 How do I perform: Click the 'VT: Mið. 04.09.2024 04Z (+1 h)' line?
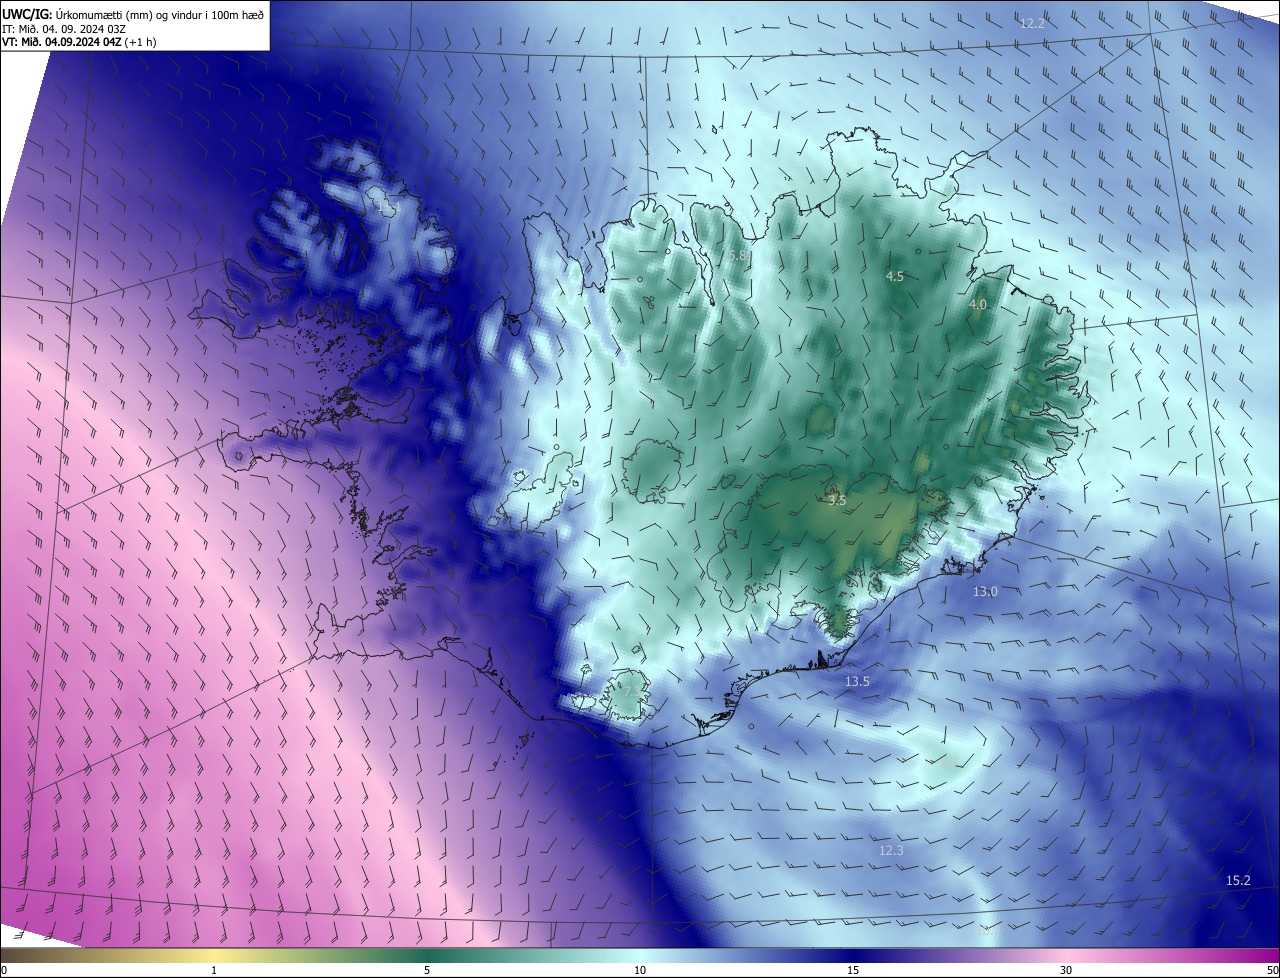click(x=79, y=42)
